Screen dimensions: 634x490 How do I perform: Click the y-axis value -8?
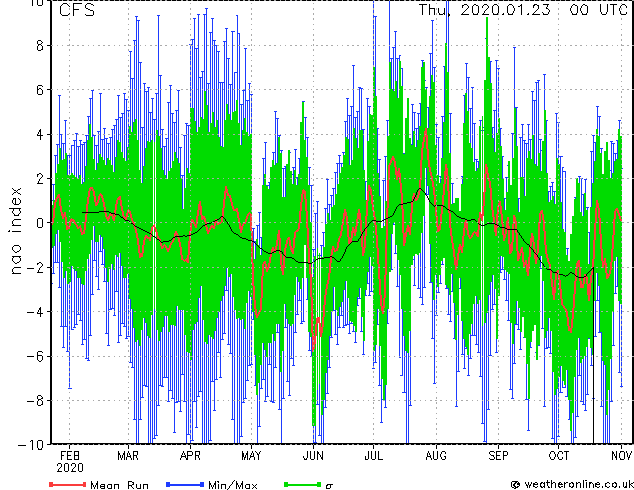[x=35, y=401]
